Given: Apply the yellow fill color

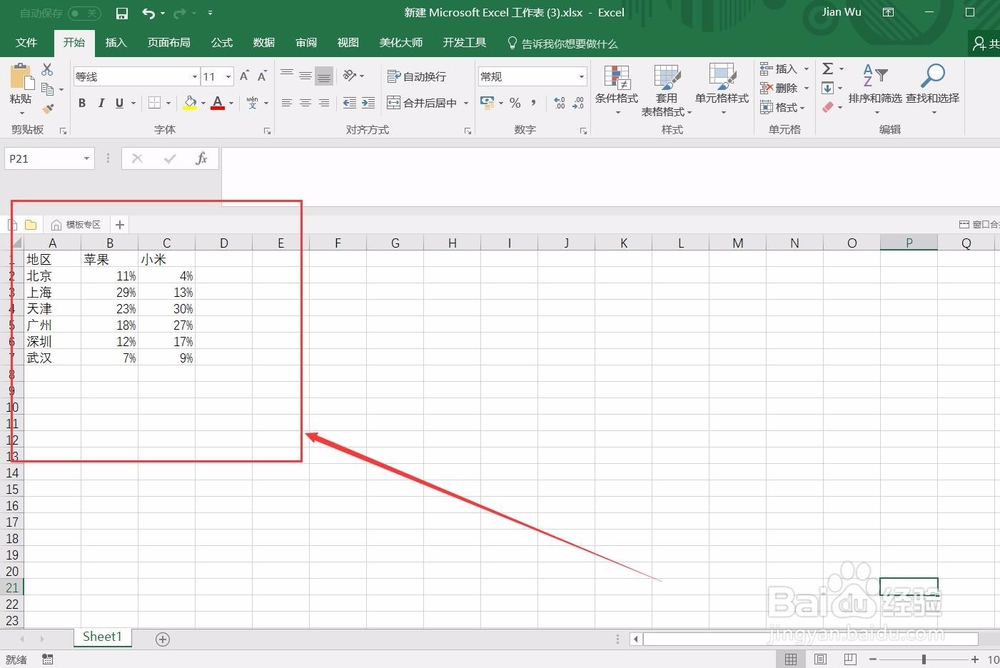Looking at the screenshot, I should click(x=190, y=103).
